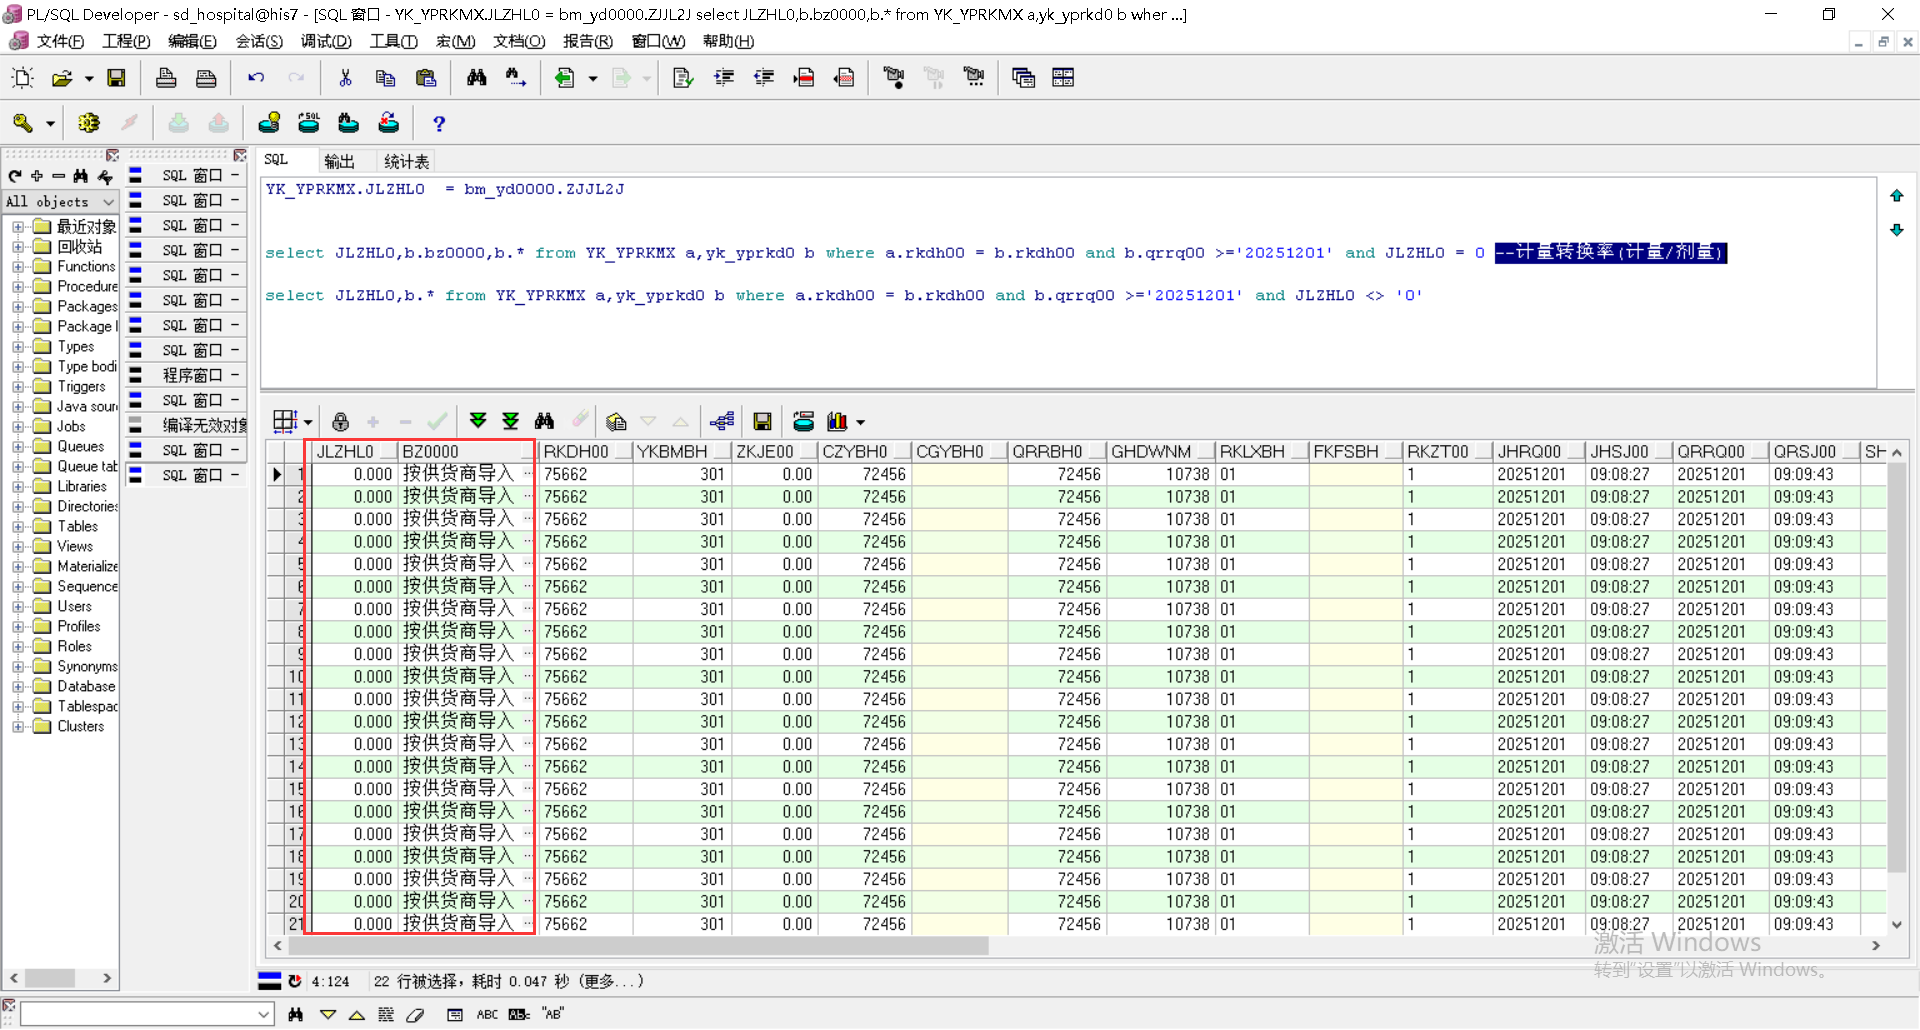Refresh the object browser tree
The image size is (1920, 1030).
click(15, 176)
